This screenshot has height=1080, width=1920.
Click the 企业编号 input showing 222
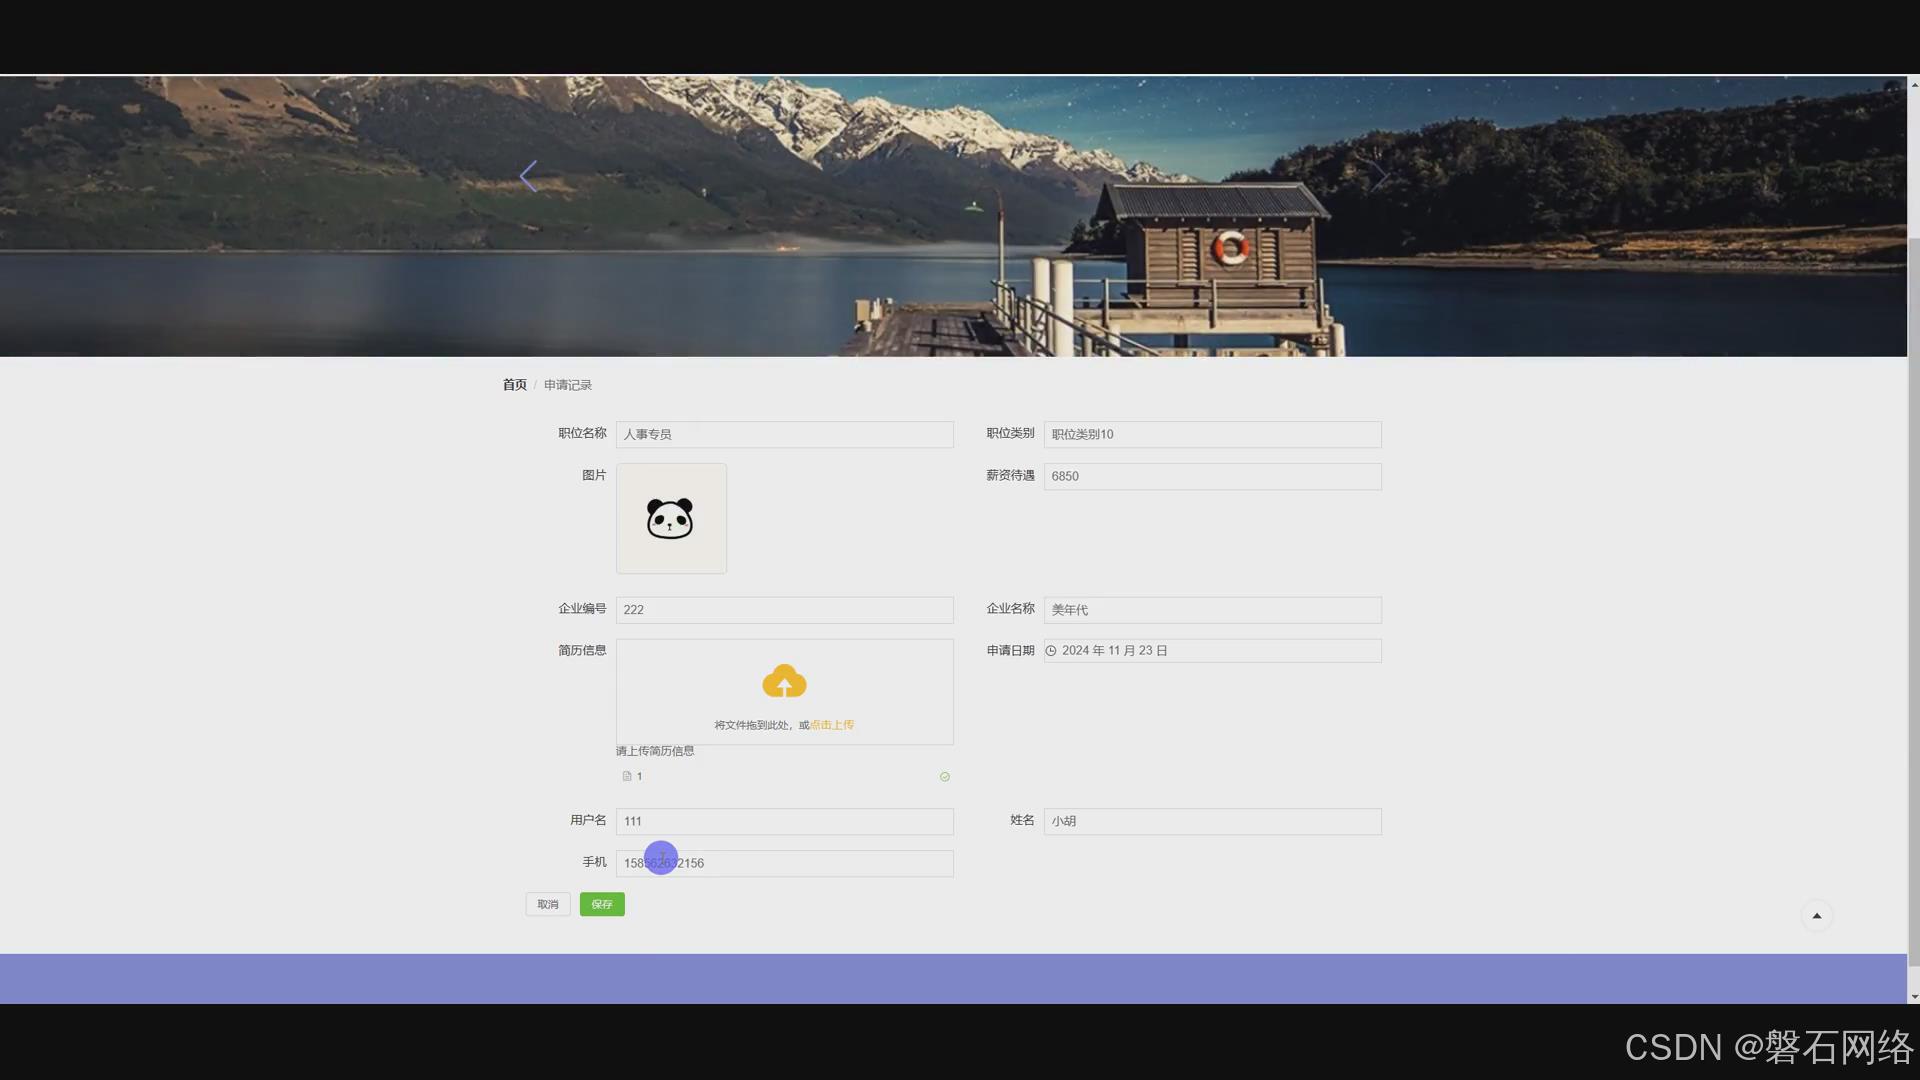(x=784, y=610)
